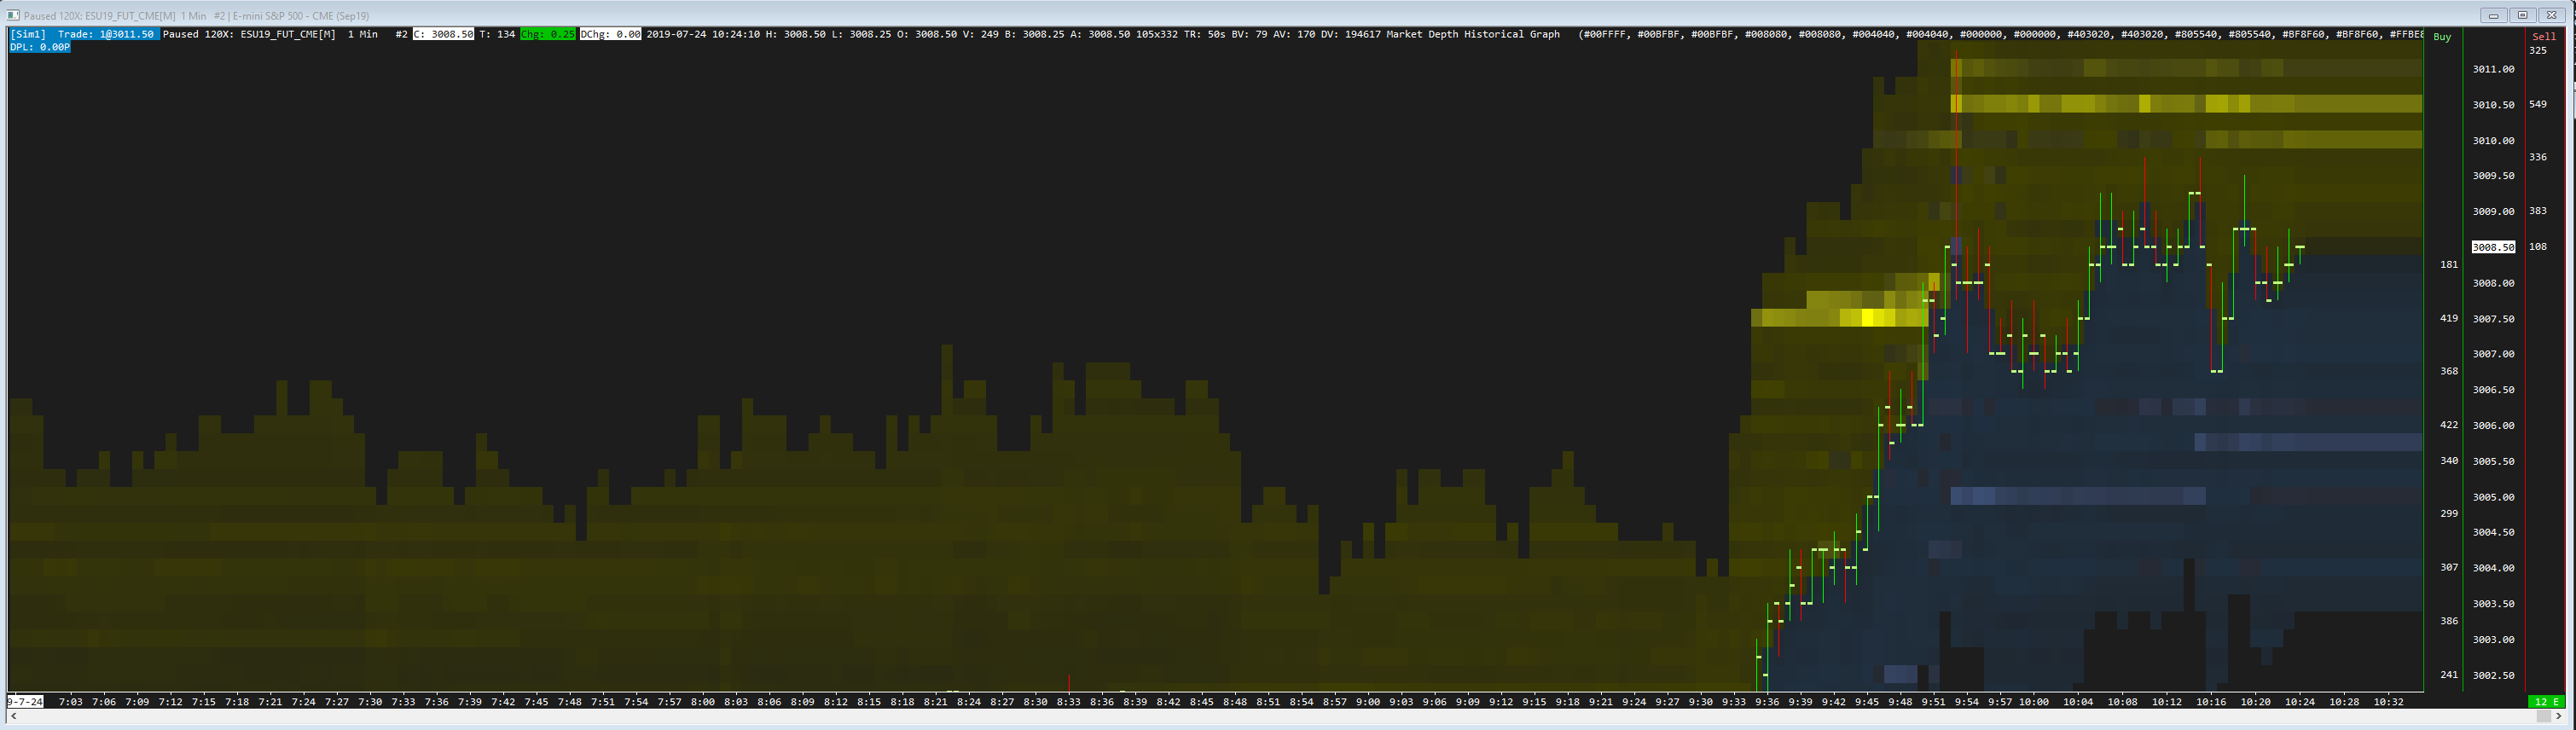
Task: Select the [Sim1] trade mode label
Action: 28,34
